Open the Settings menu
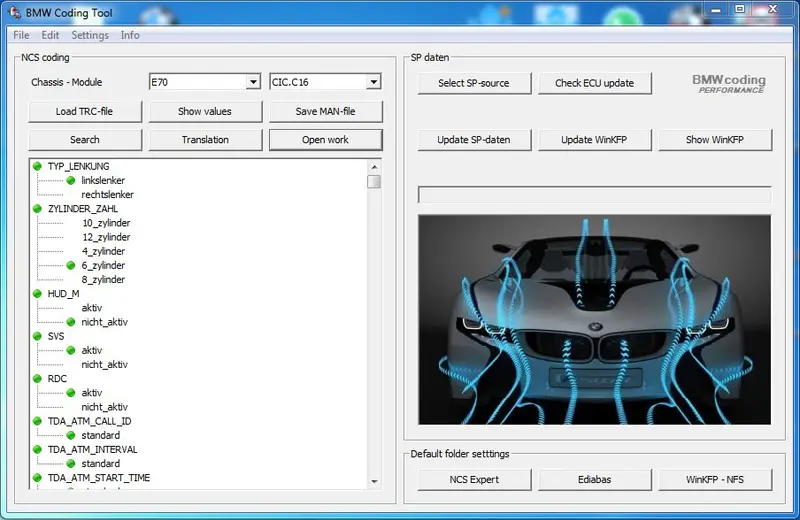 [90, 35]
